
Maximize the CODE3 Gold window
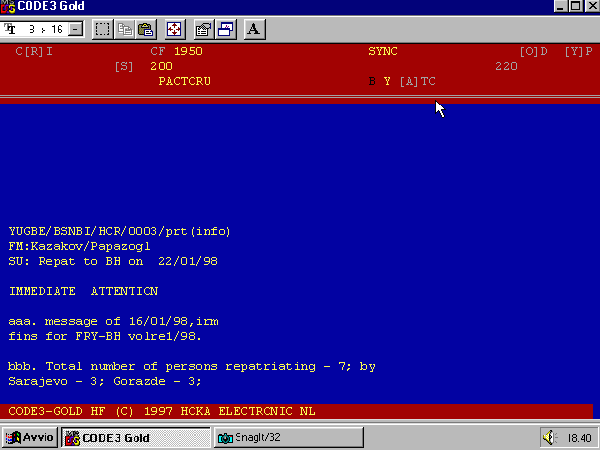(x=574, y=7)
